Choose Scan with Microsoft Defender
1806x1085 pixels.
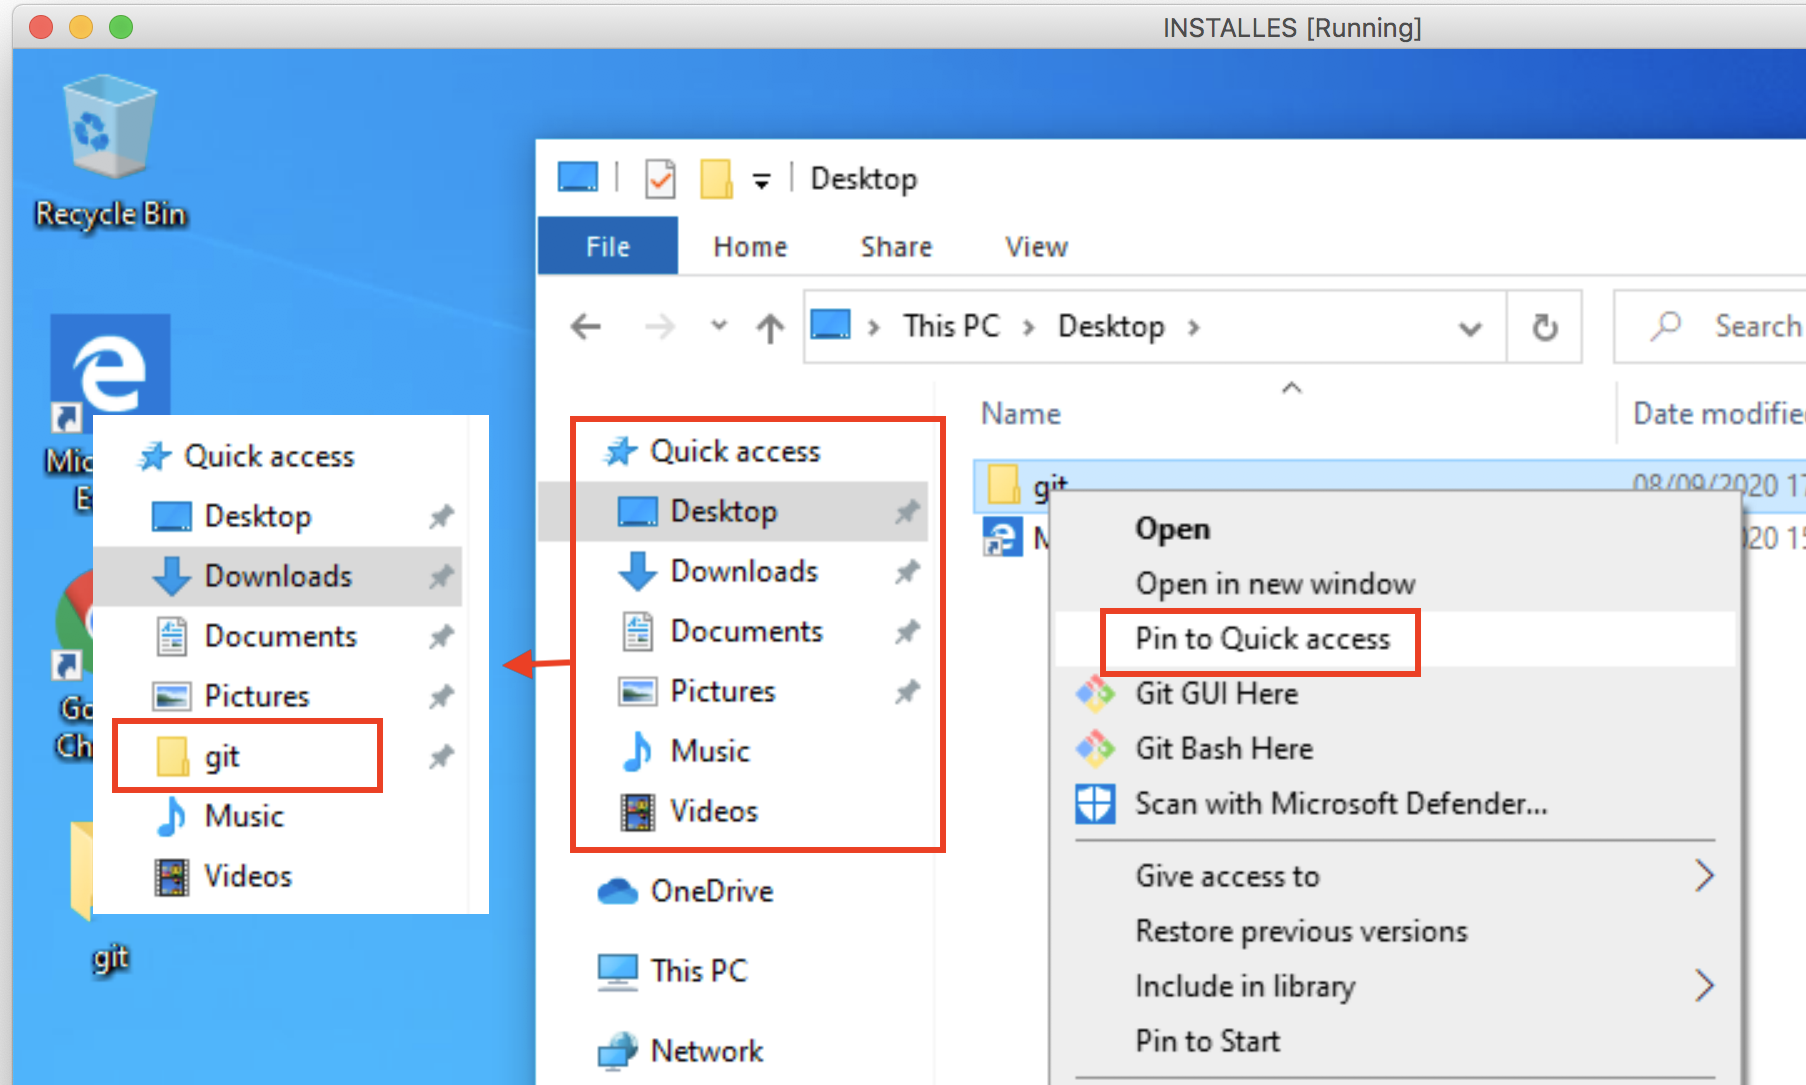pos(1340,803)
